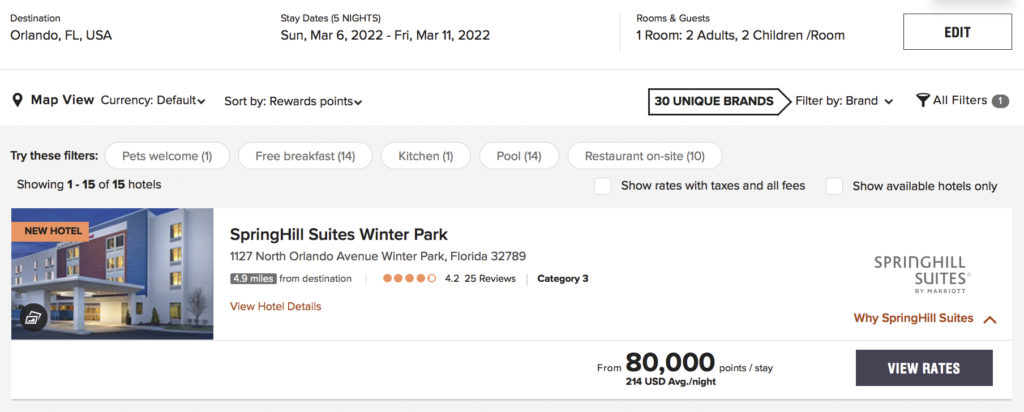Screen dimensions: 1024x412
Task: Expand the Filter by: Brand dropdown
Action: tap(844, 101)
